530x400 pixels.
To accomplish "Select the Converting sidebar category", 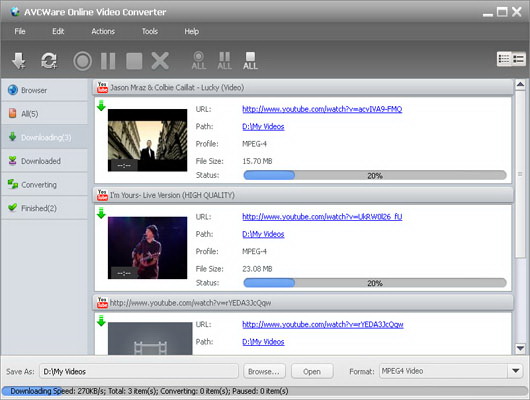I will click(x=44, y=185).
